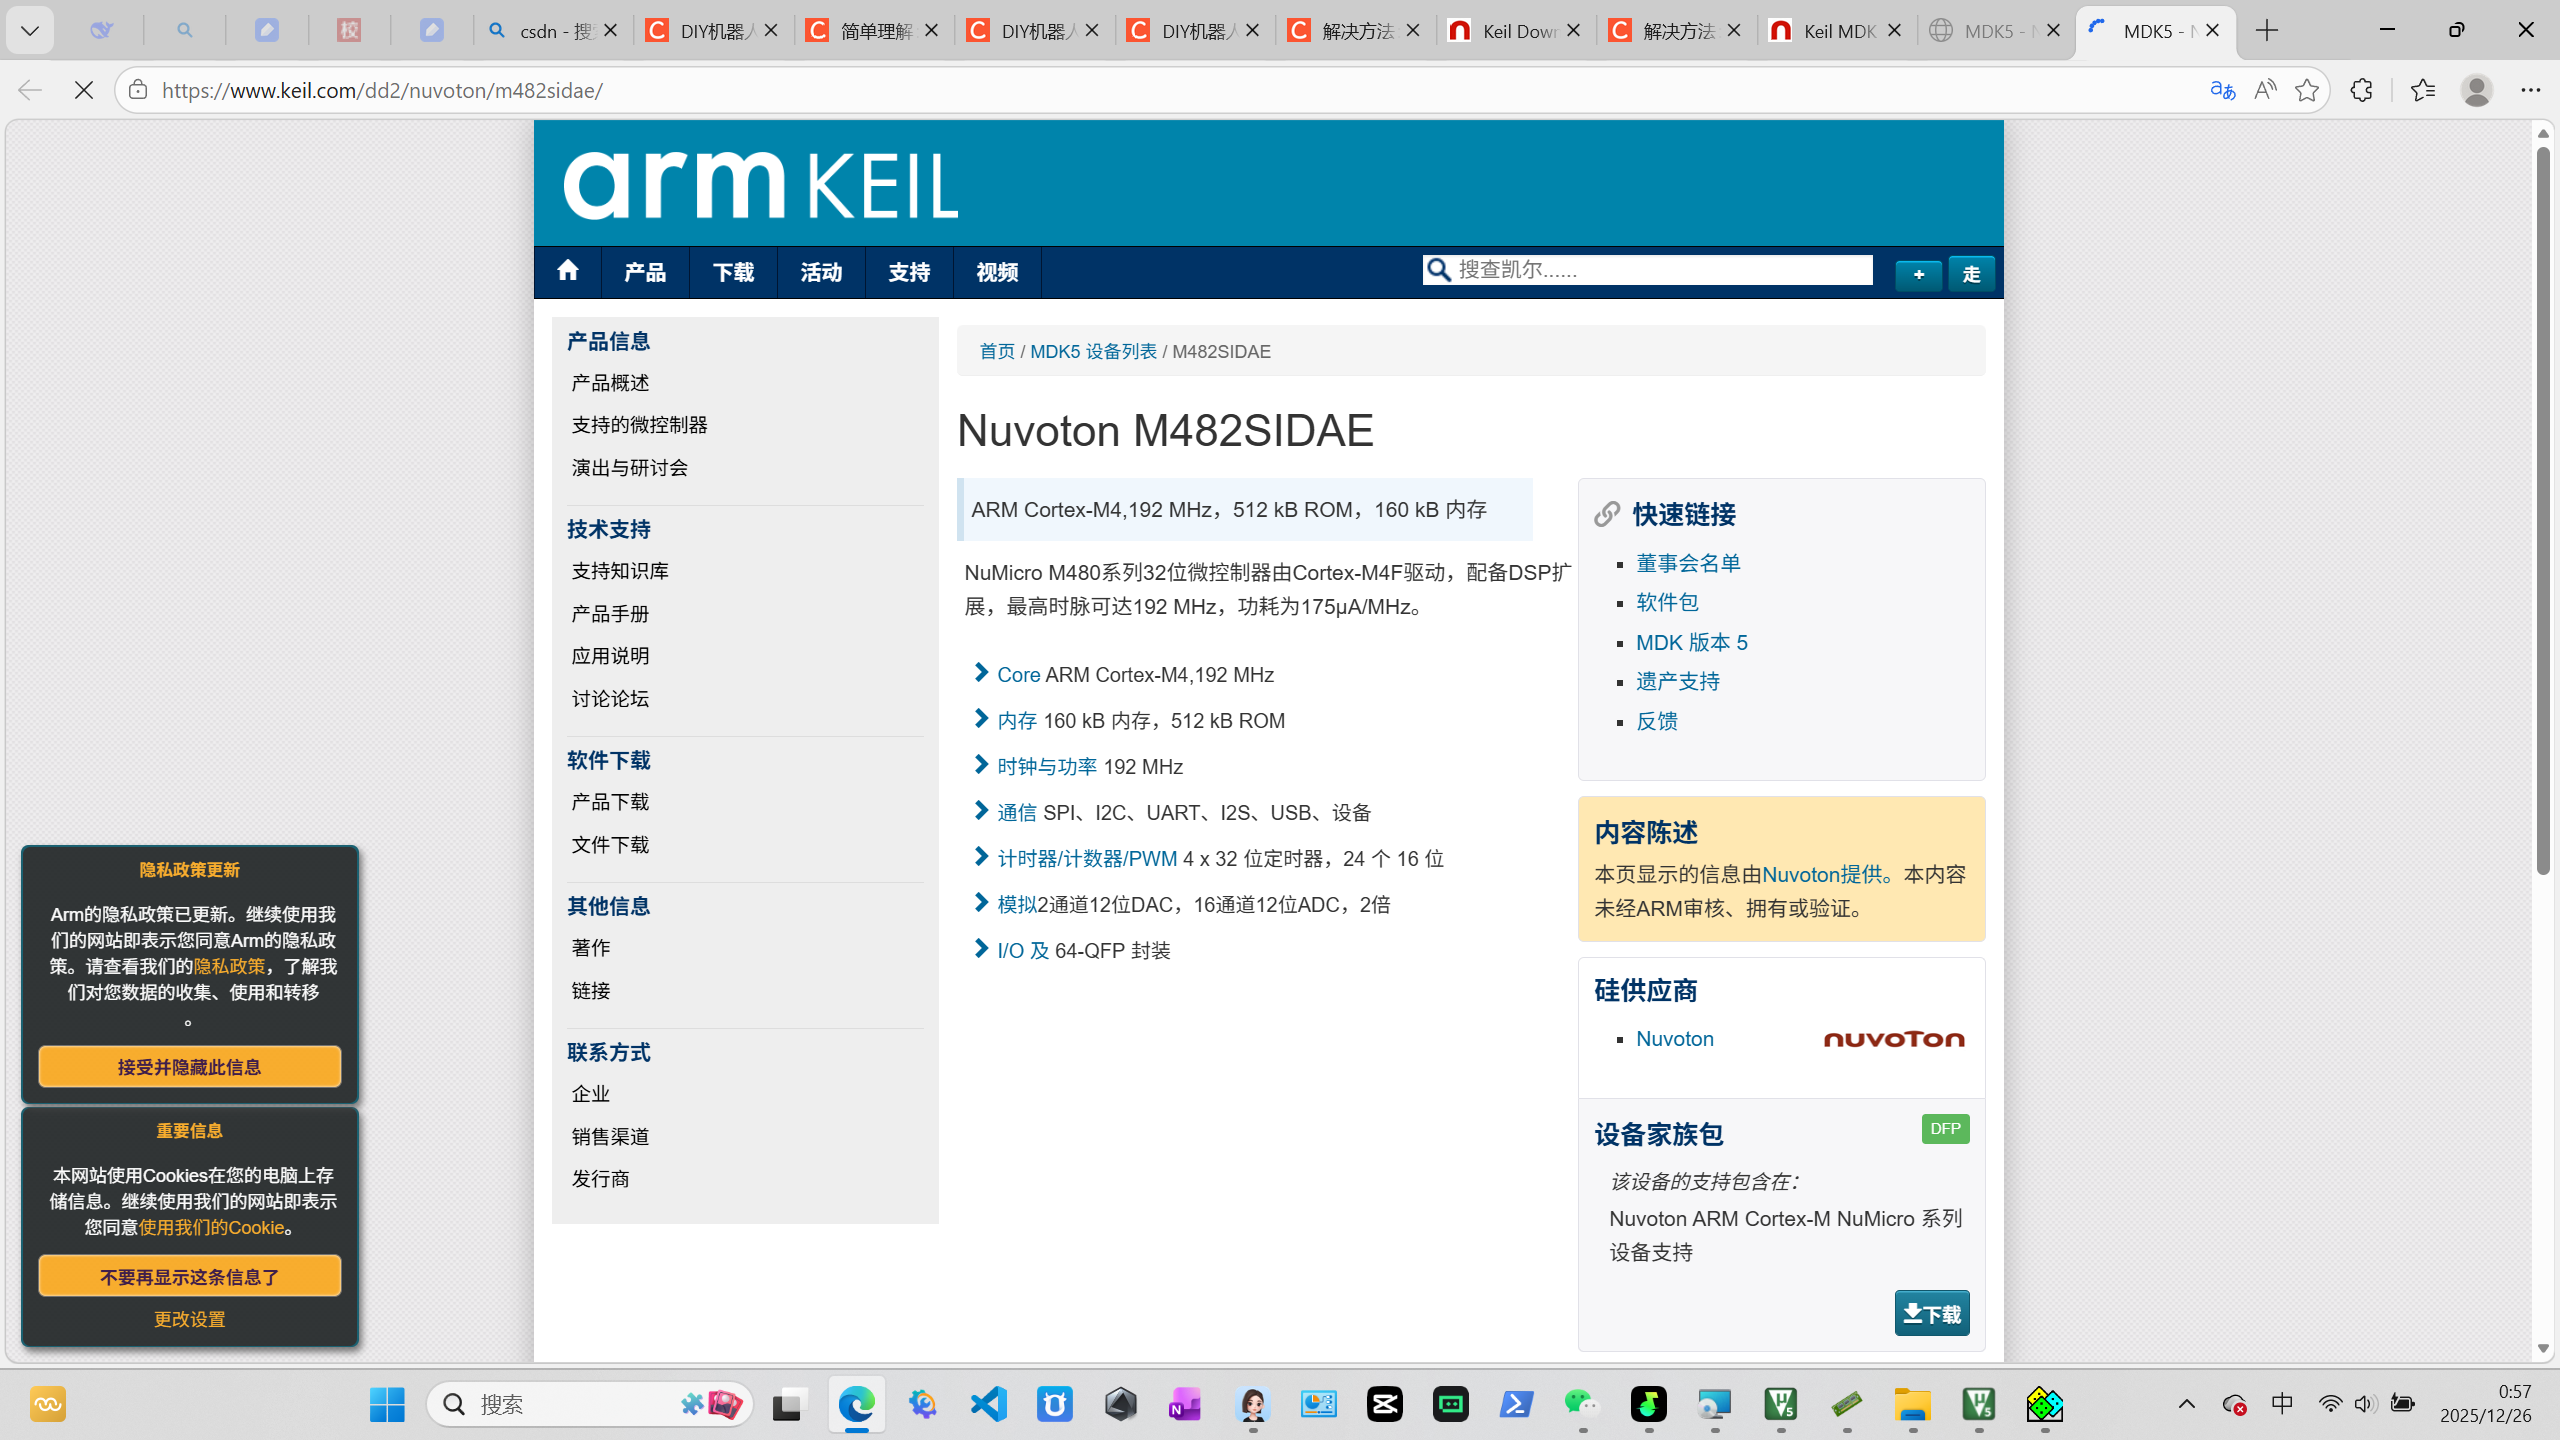Expand the 计时器/计数器/PWM section
This screenshot has height=1440, width=2560.
pyautogui.click(x=1086, y=859)
